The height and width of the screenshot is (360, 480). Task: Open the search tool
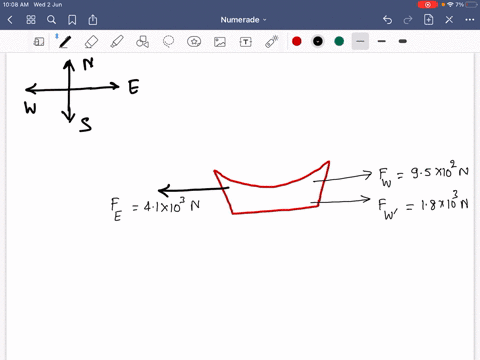[51, 20]
